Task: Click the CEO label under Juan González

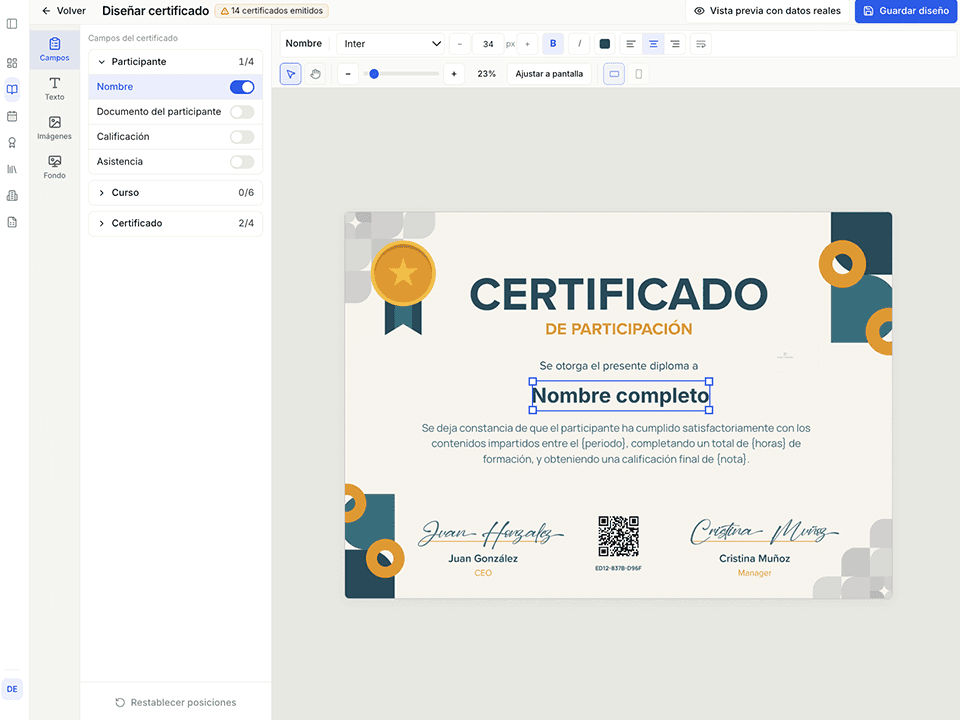Action: (483, 573)
